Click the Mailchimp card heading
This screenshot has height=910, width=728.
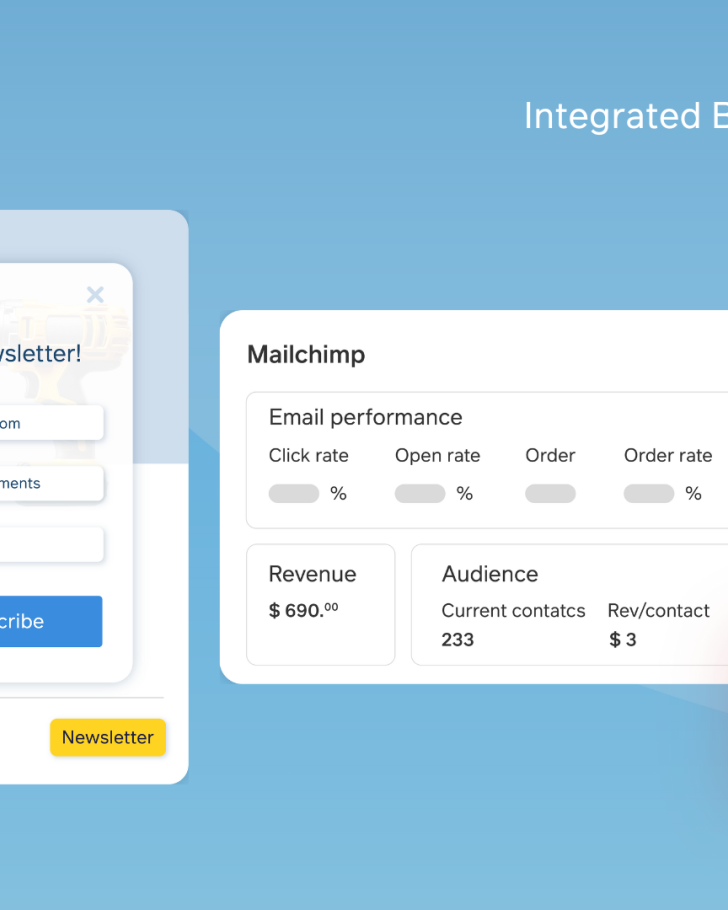coord(306,355)
